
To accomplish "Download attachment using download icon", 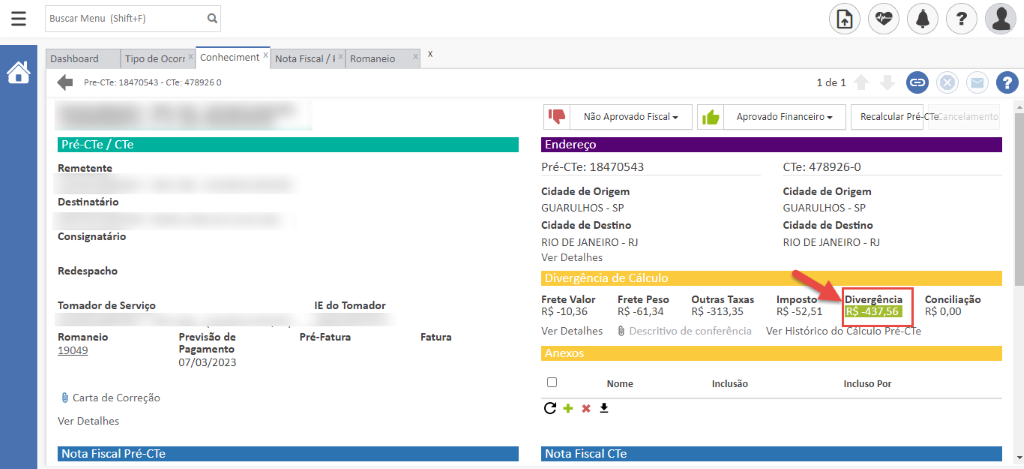I will pyautogui.click(x=604, y=408).
